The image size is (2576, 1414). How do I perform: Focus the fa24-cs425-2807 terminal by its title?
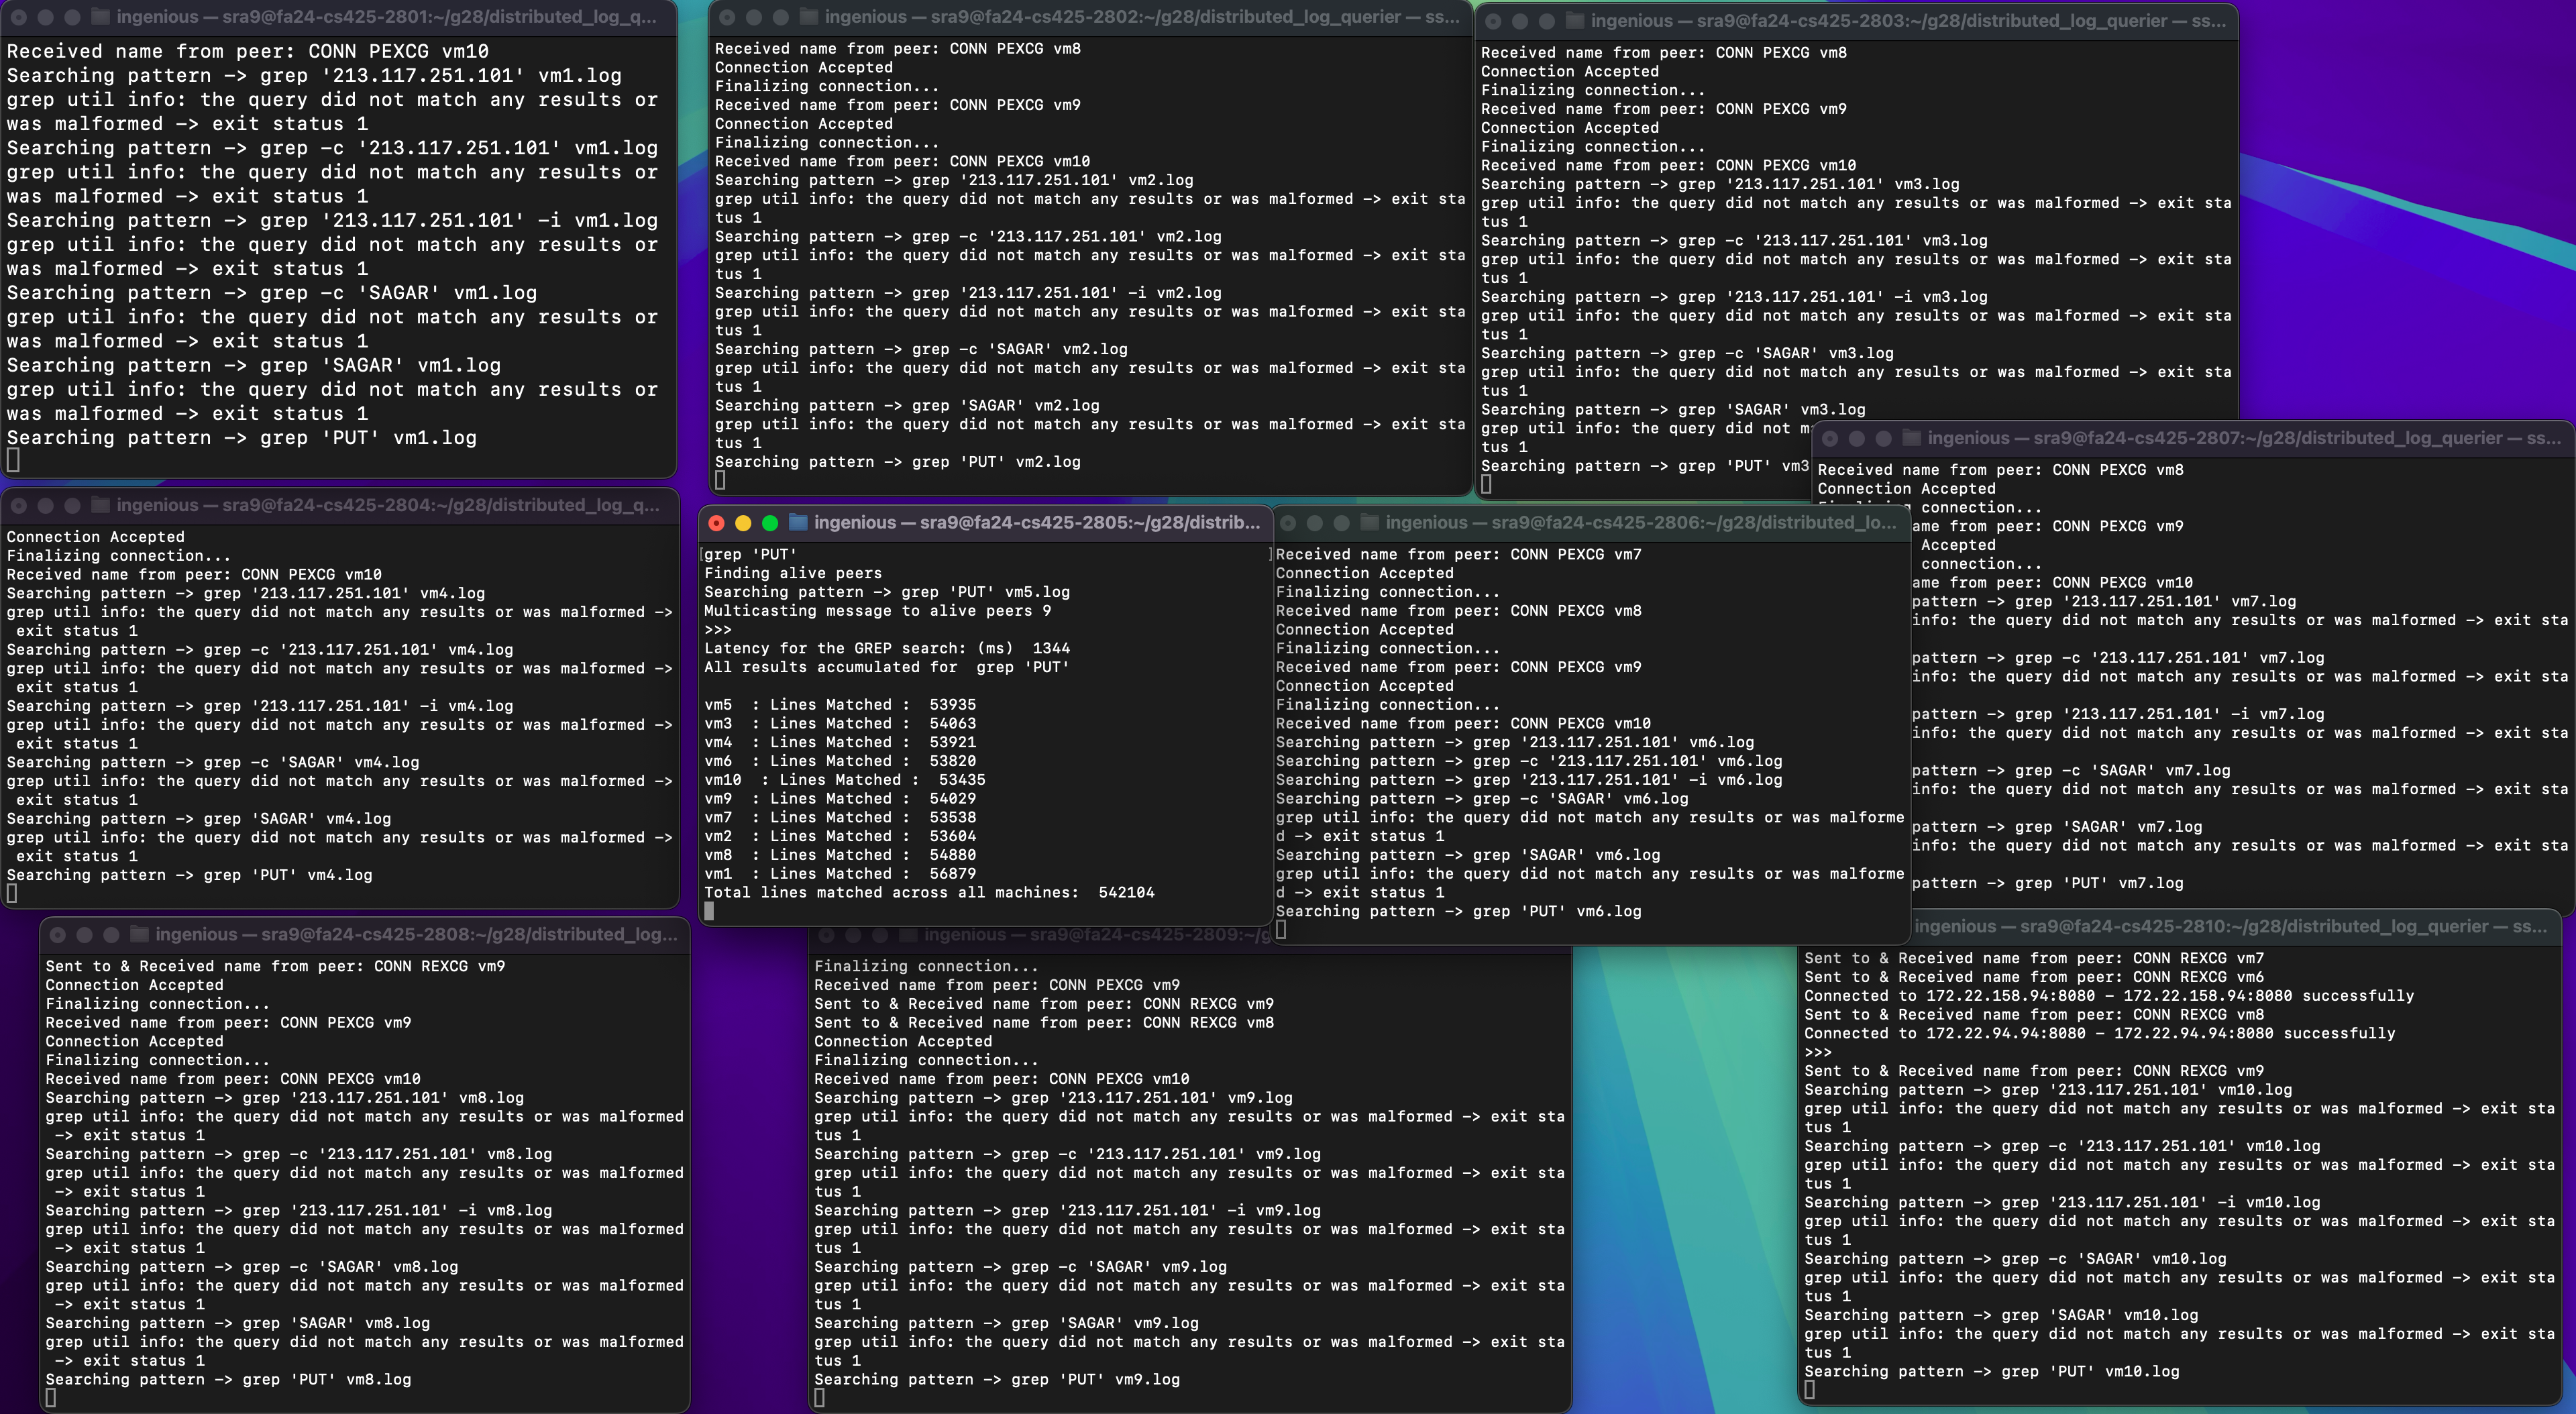click(2245, 438)
